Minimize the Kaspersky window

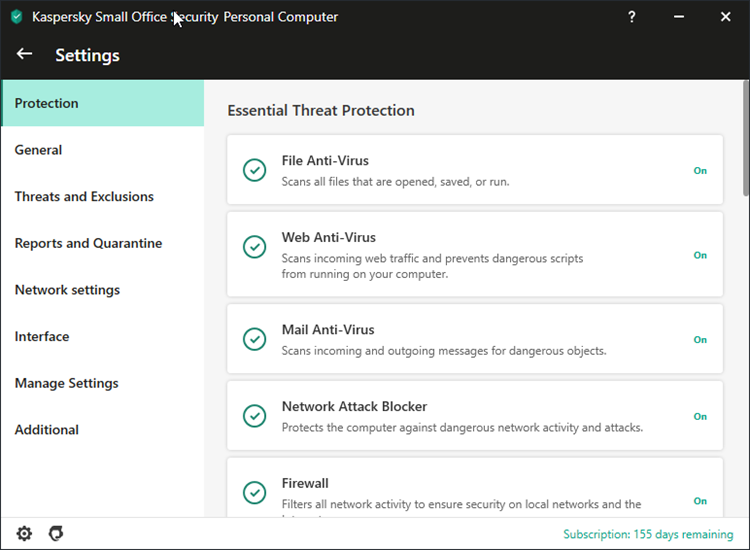tap(679, 17)
